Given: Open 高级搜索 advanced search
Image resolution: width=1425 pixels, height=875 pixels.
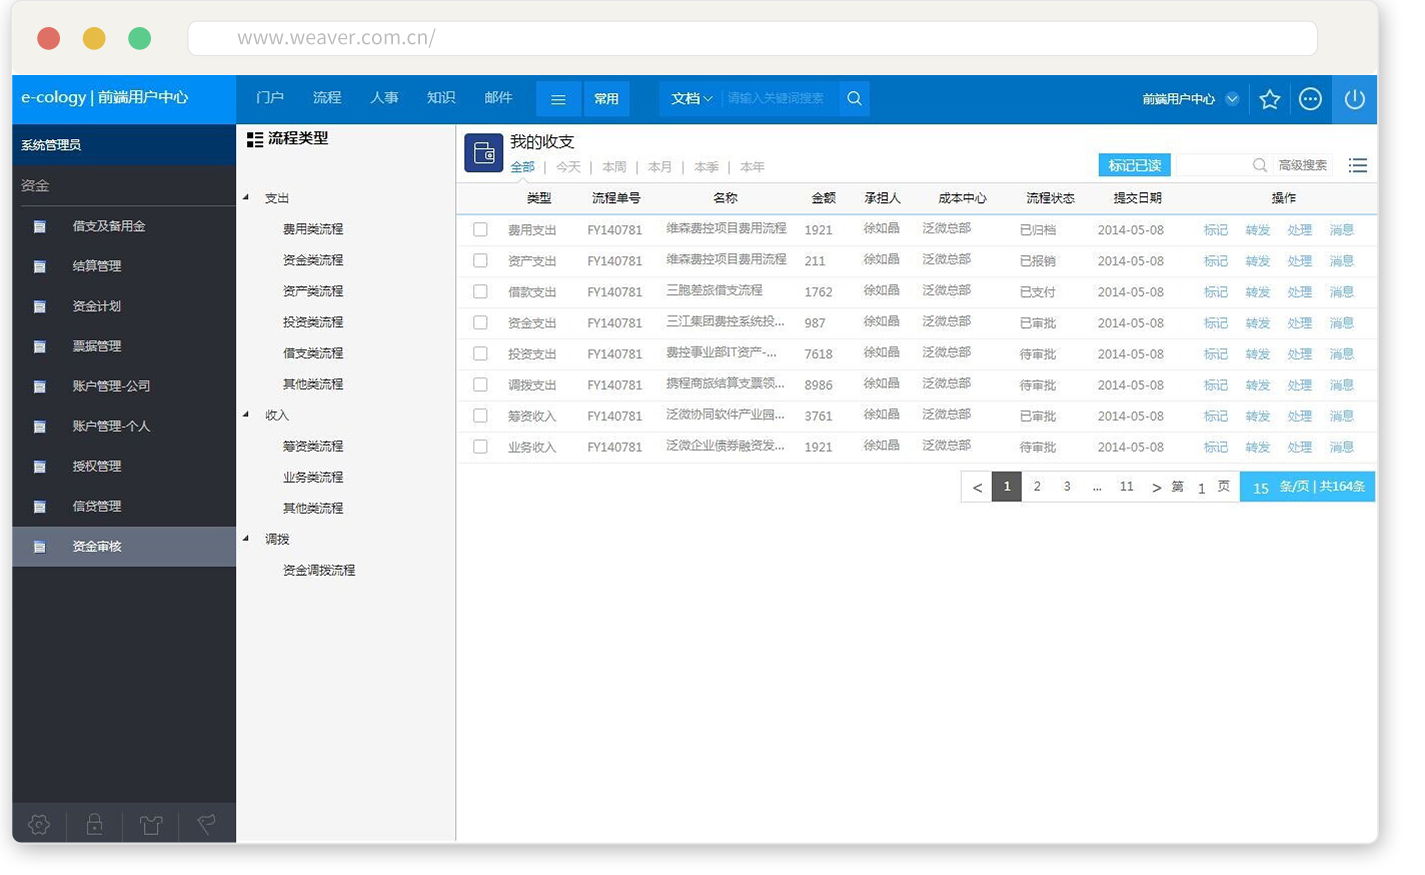Looking at the screenshot, I should [x=1303, y=165].
